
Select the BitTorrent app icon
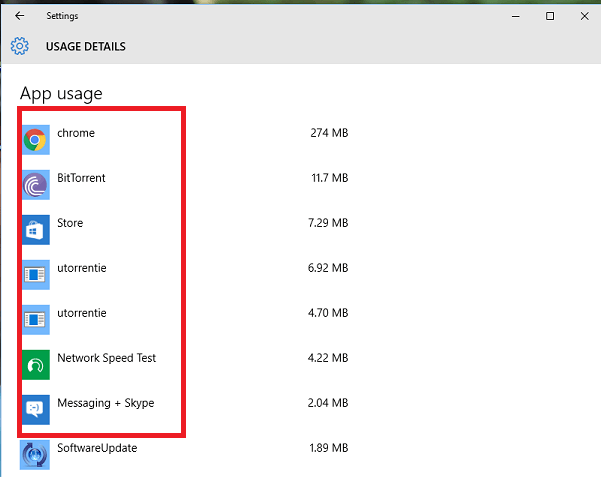point(36,185)
